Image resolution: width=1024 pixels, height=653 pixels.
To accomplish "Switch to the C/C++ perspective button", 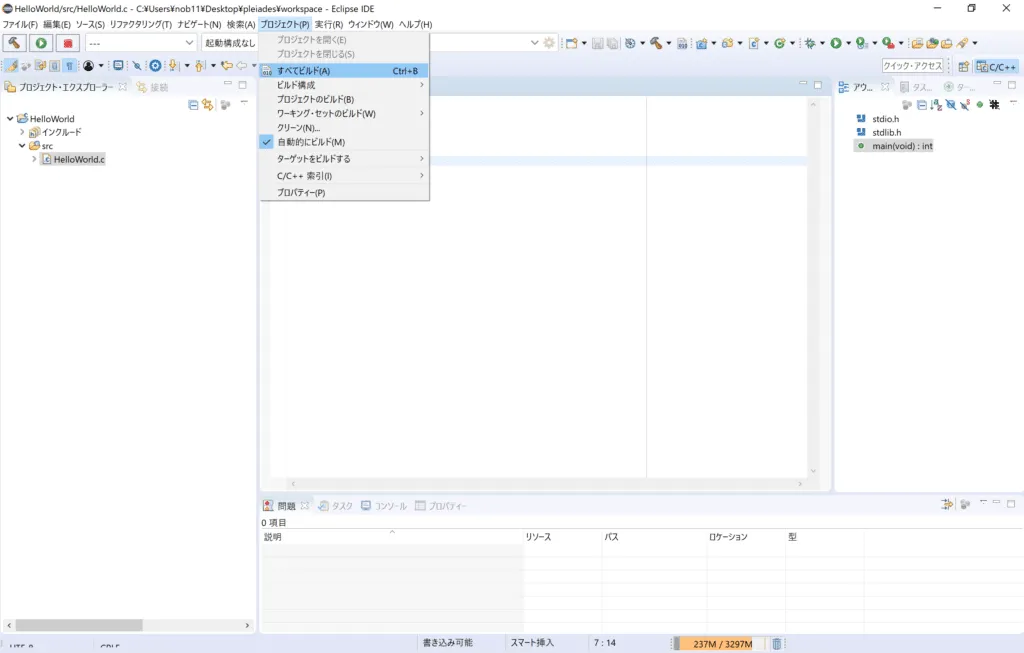I will point(996,67).
